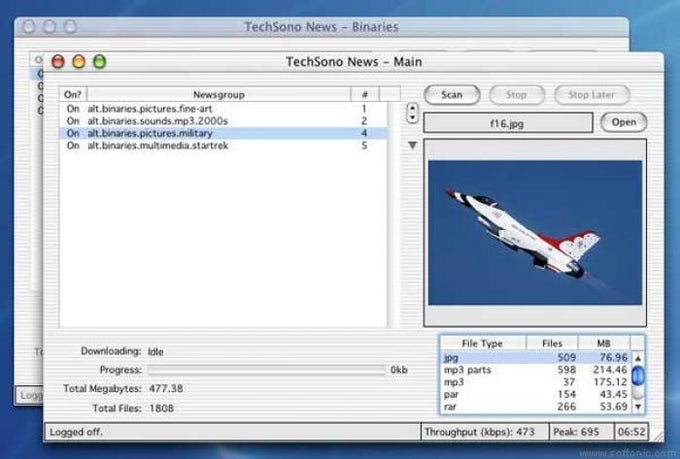680x459 pixels.
Task: Sort by the Newsgroup column header
Action: click(219, 94)
